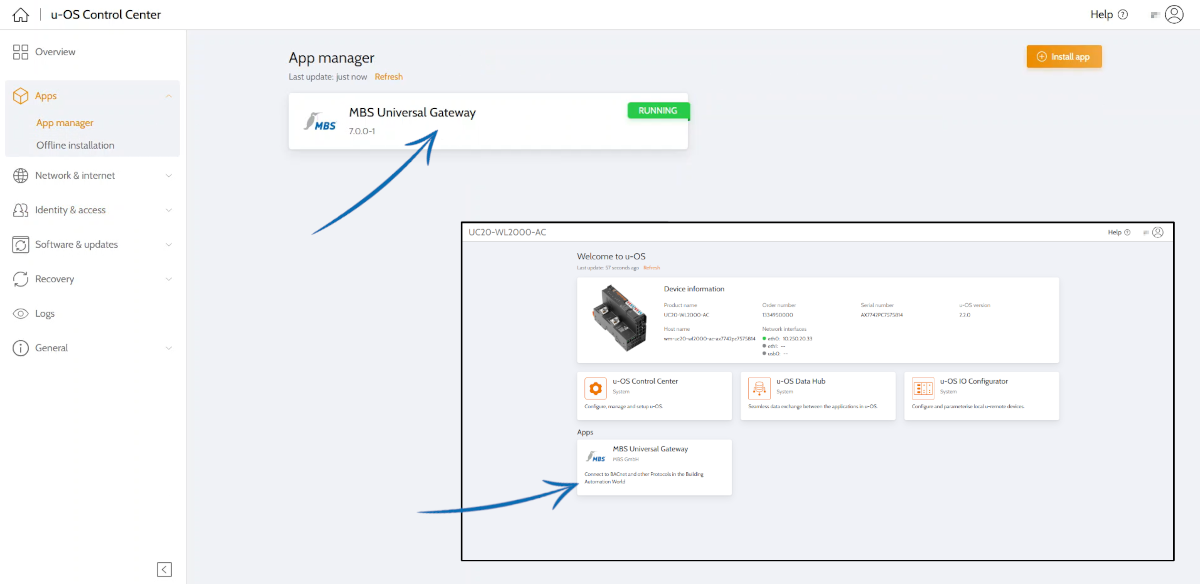The image size is (1200, 584).
Task: Click the Logs eye icon
Action: [x=20, y=314]
